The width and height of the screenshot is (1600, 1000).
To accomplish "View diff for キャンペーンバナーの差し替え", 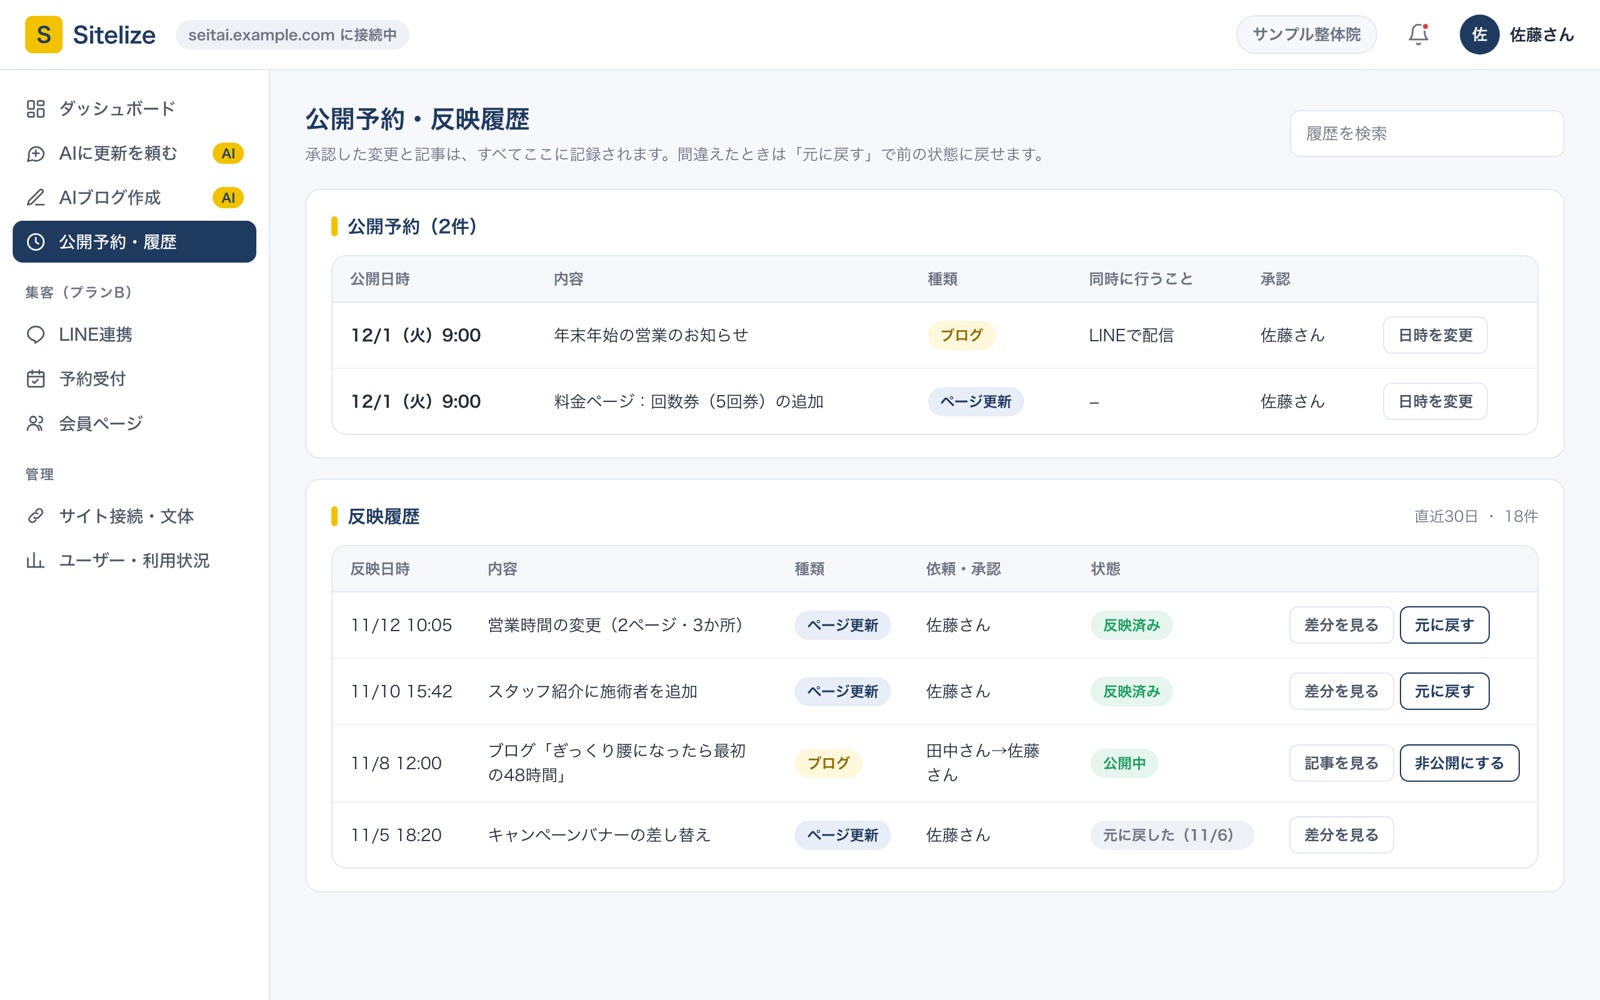I will click(x=1341, y=835).
